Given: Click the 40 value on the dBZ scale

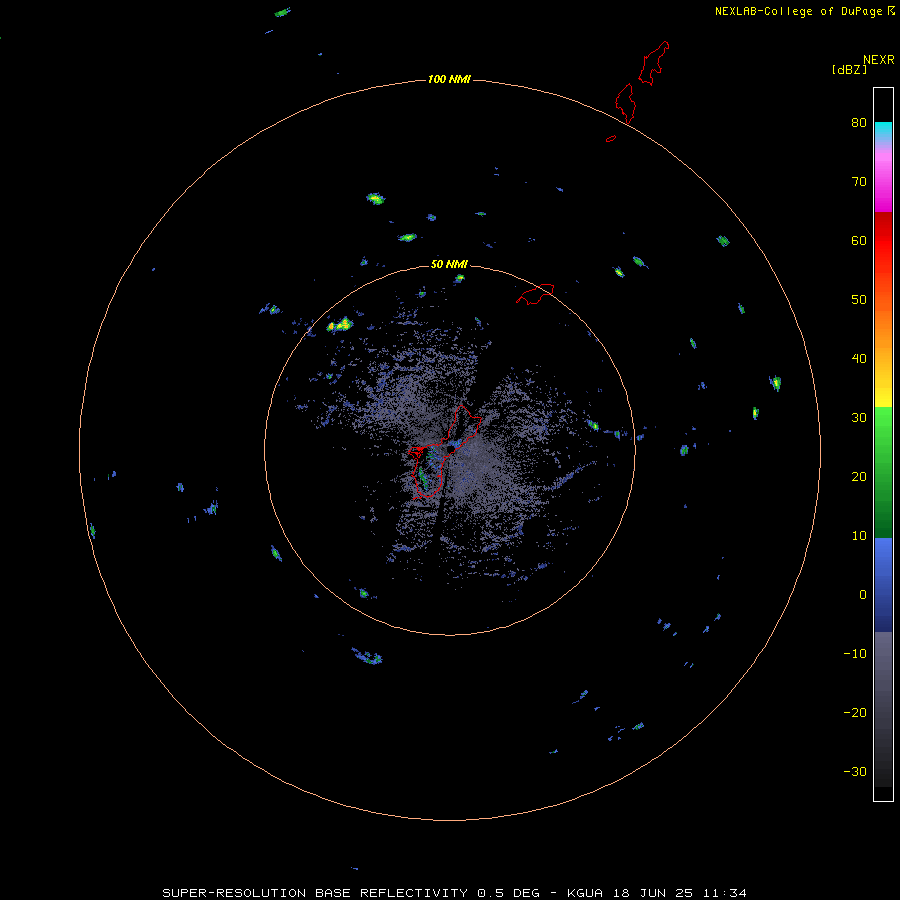Looking at the screenshot, I should coord(859,358).
